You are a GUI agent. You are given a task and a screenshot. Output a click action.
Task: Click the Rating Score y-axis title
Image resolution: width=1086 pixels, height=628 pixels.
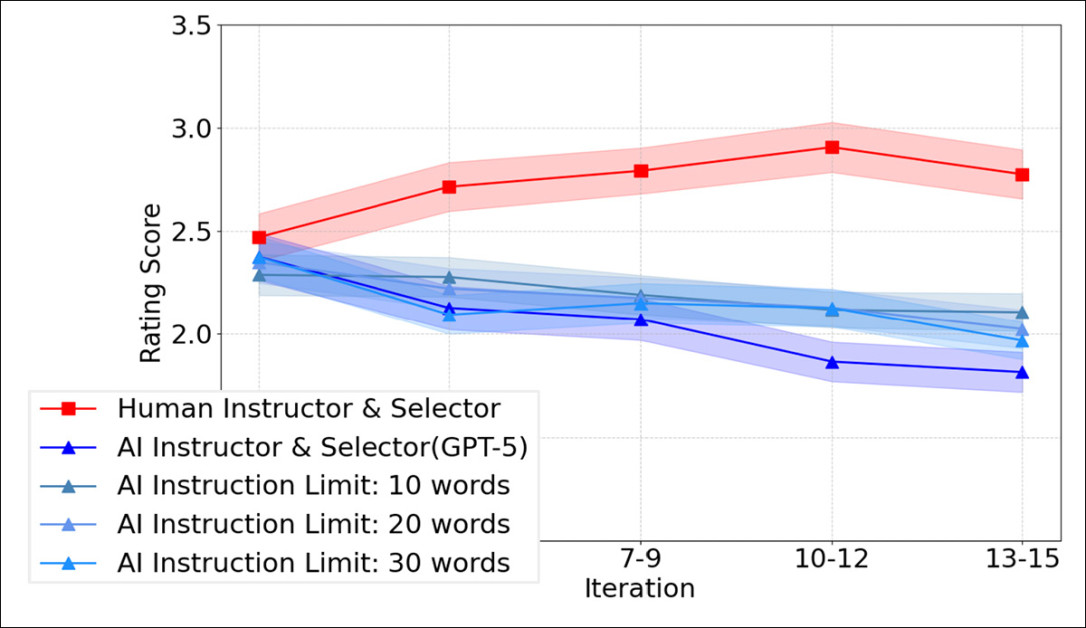coord(150,283)
